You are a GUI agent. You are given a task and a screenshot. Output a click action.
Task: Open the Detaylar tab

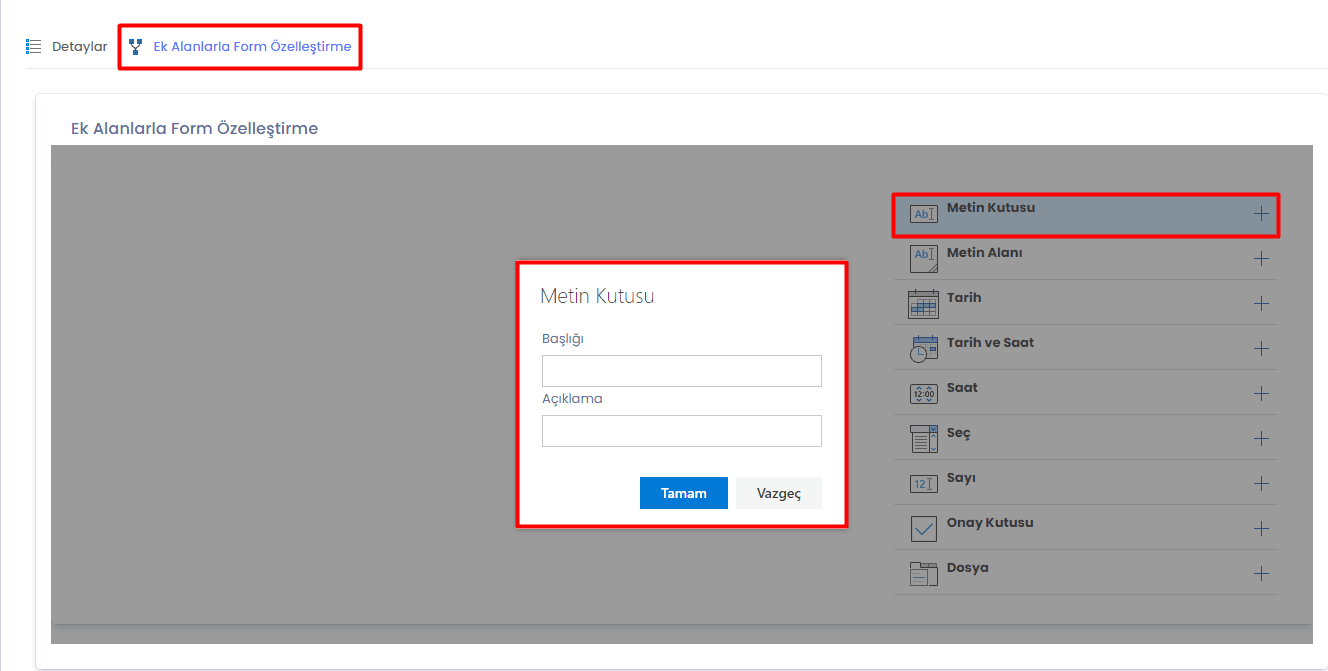tap(67, 46)
